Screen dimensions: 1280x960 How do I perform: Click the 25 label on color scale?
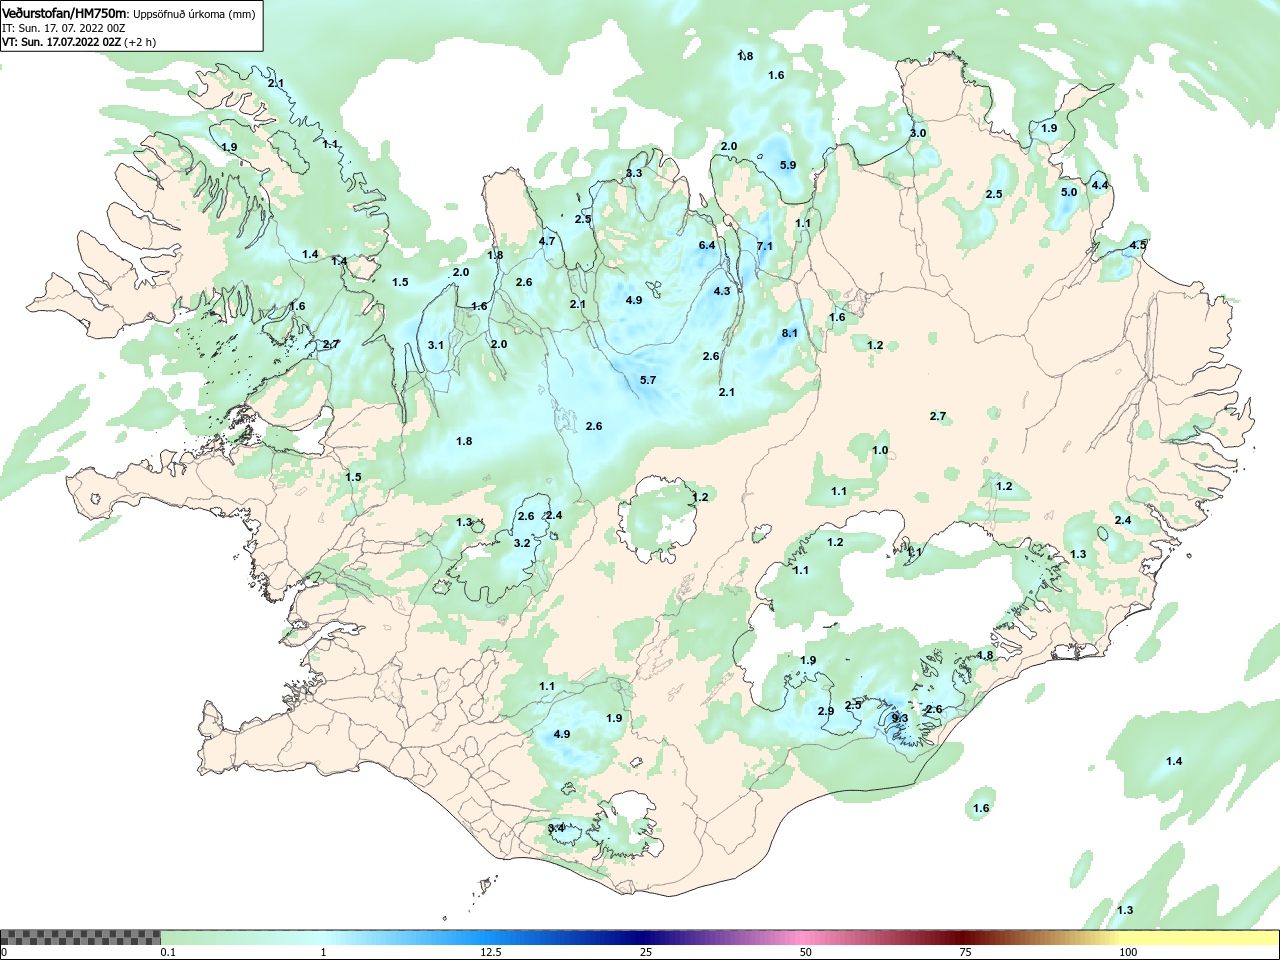pyautogui.click(x=647, y=952)
